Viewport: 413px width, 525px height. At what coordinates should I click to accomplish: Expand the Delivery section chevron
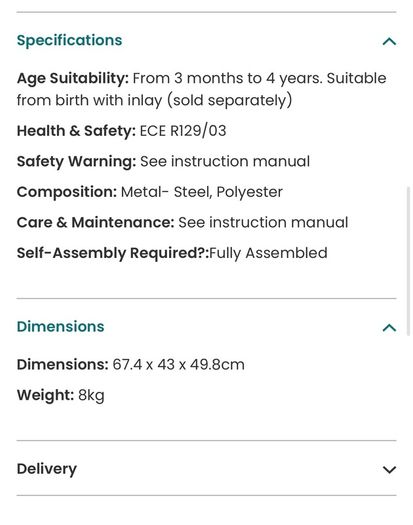(x=389, y=469)
